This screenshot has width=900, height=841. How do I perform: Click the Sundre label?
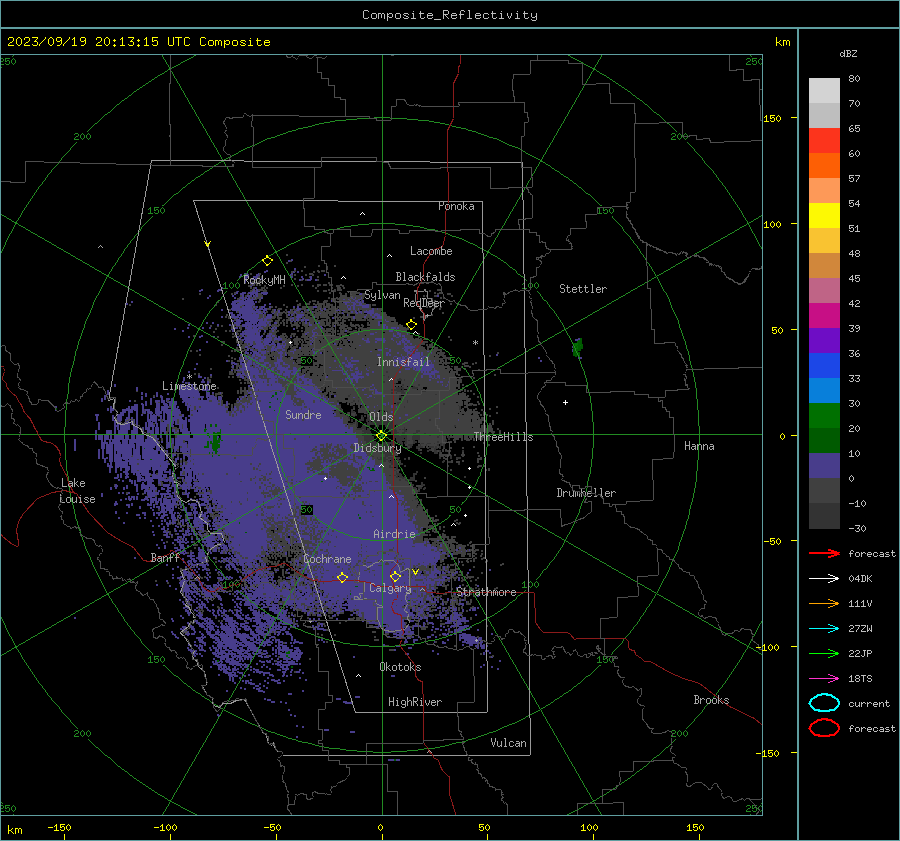[303, 414]
